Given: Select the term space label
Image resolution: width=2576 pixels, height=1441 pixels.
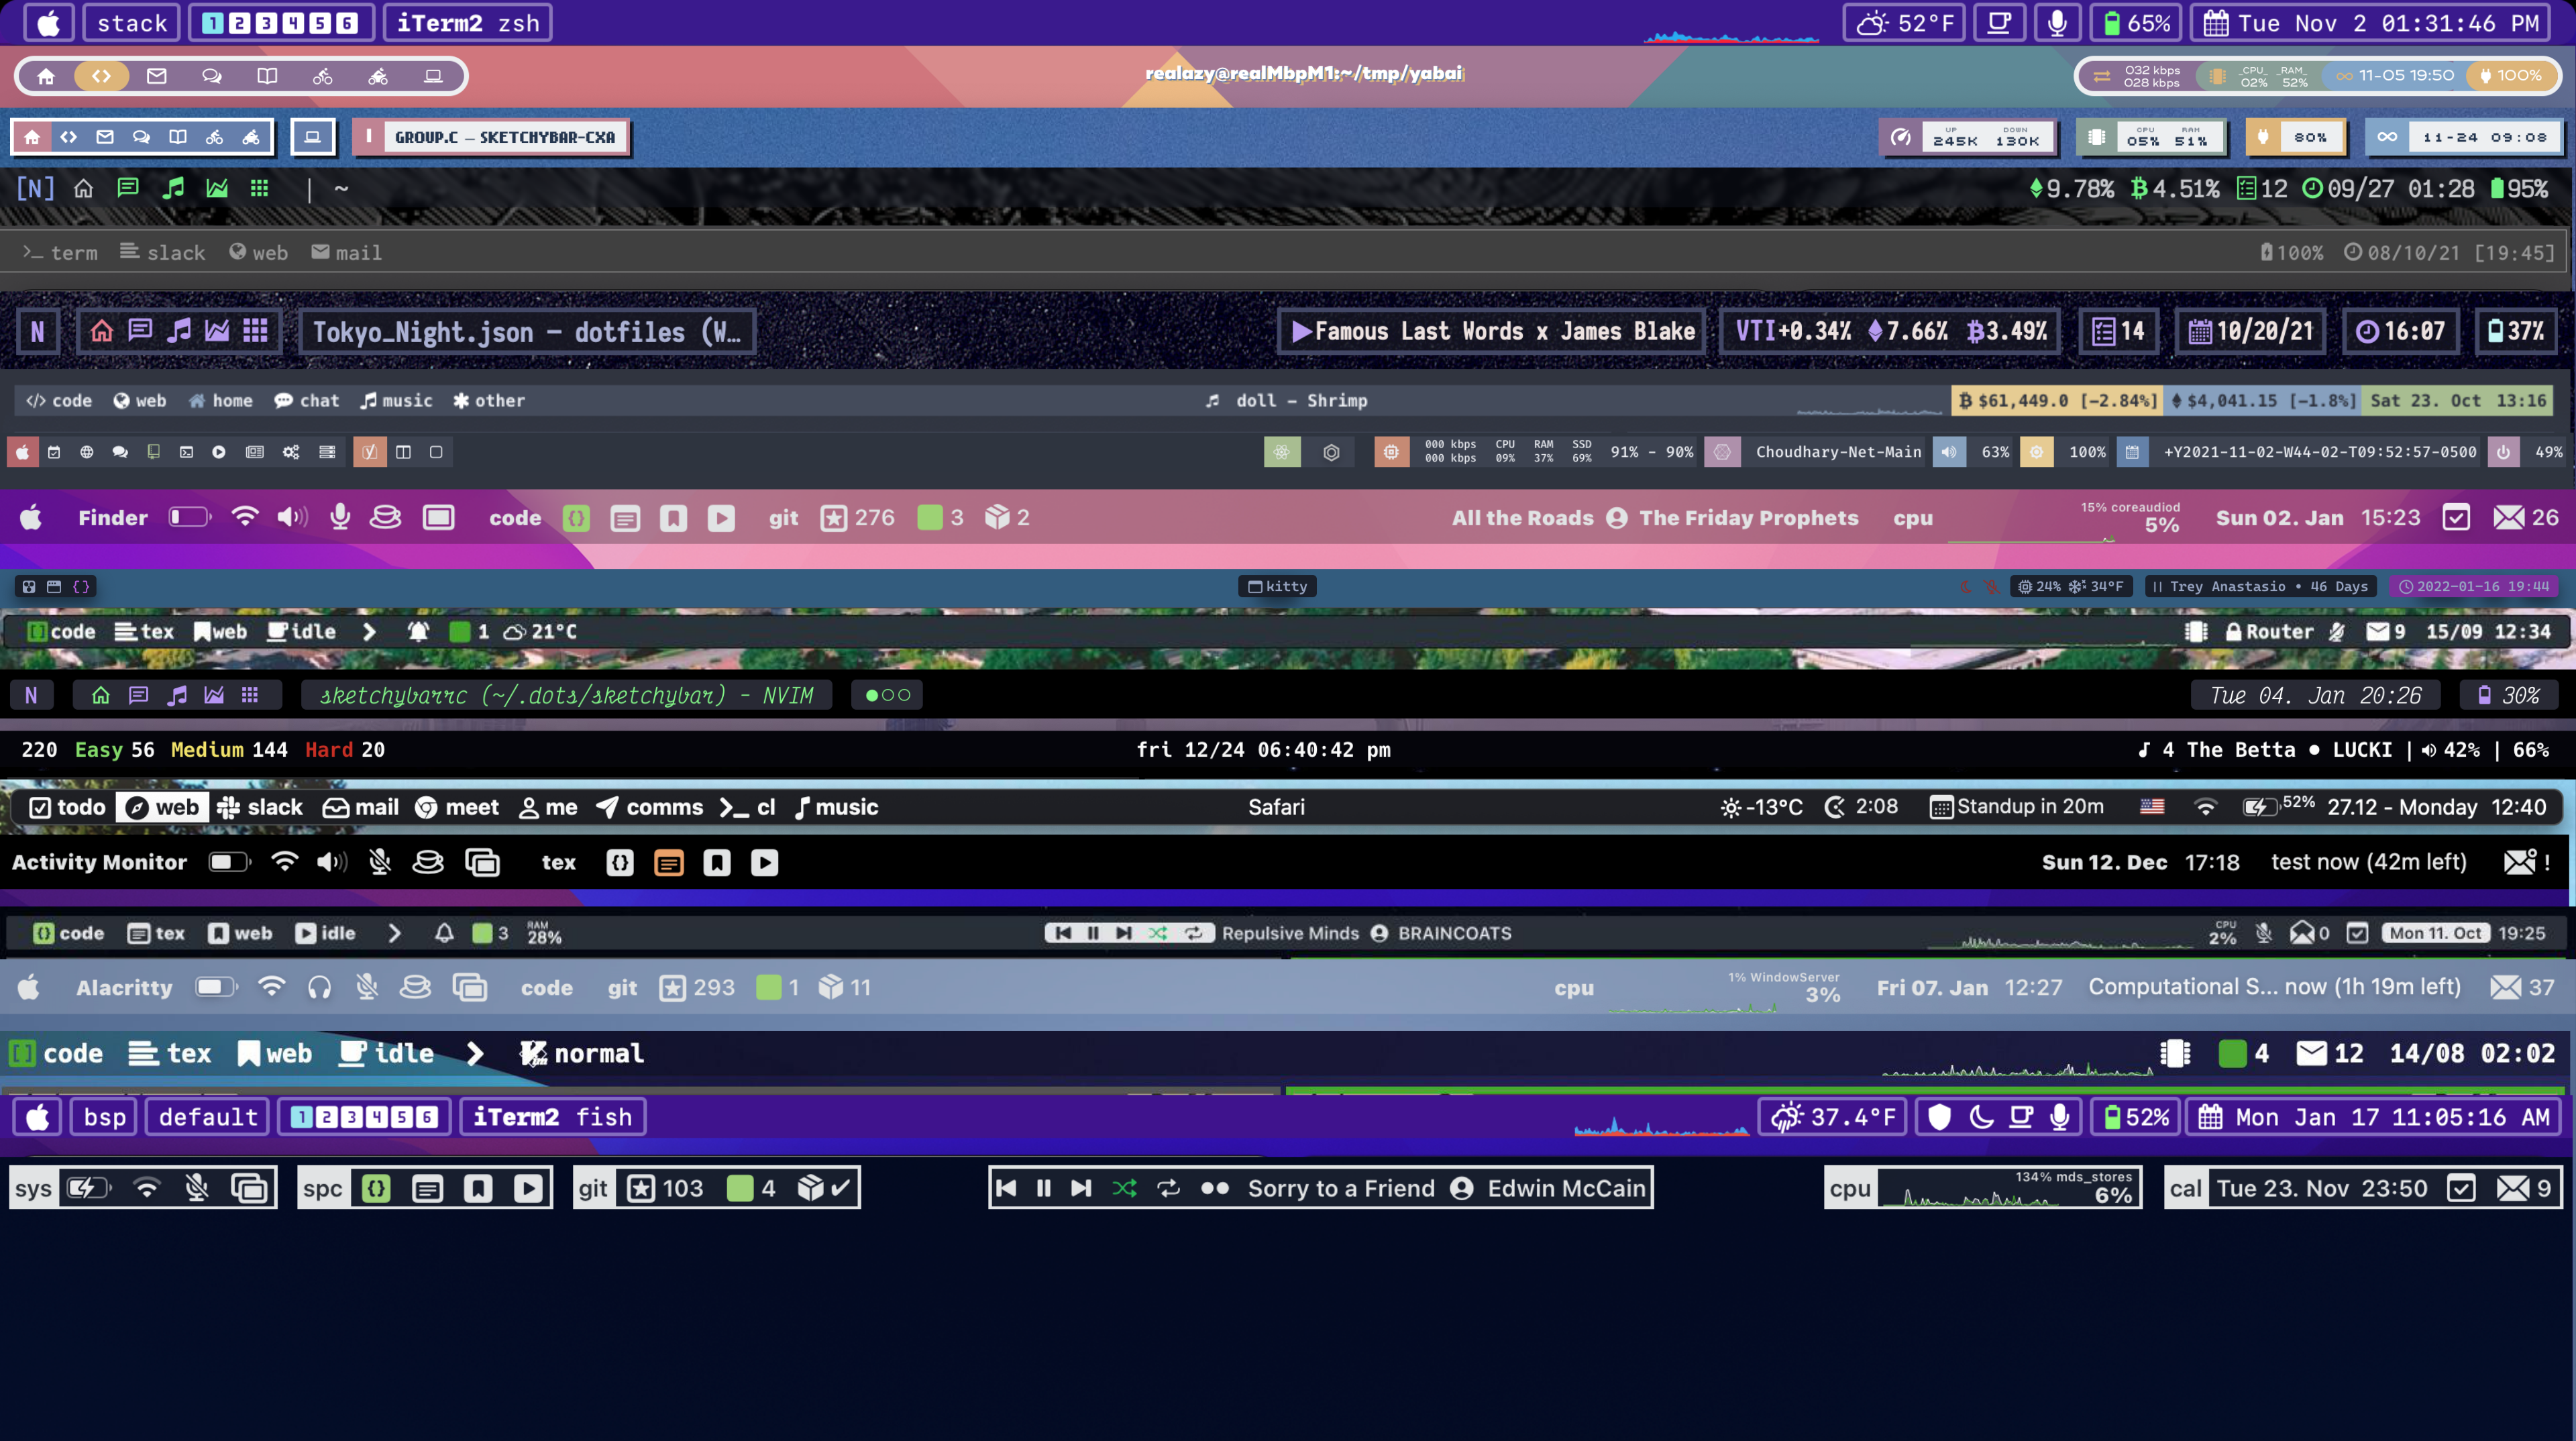Looking at the screenshot, I should click(60, 253).
